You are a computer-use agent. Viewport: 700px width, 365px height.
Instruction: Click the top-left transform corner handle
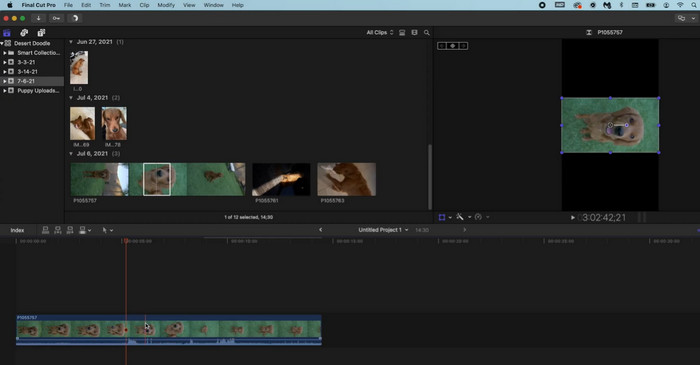562,98
